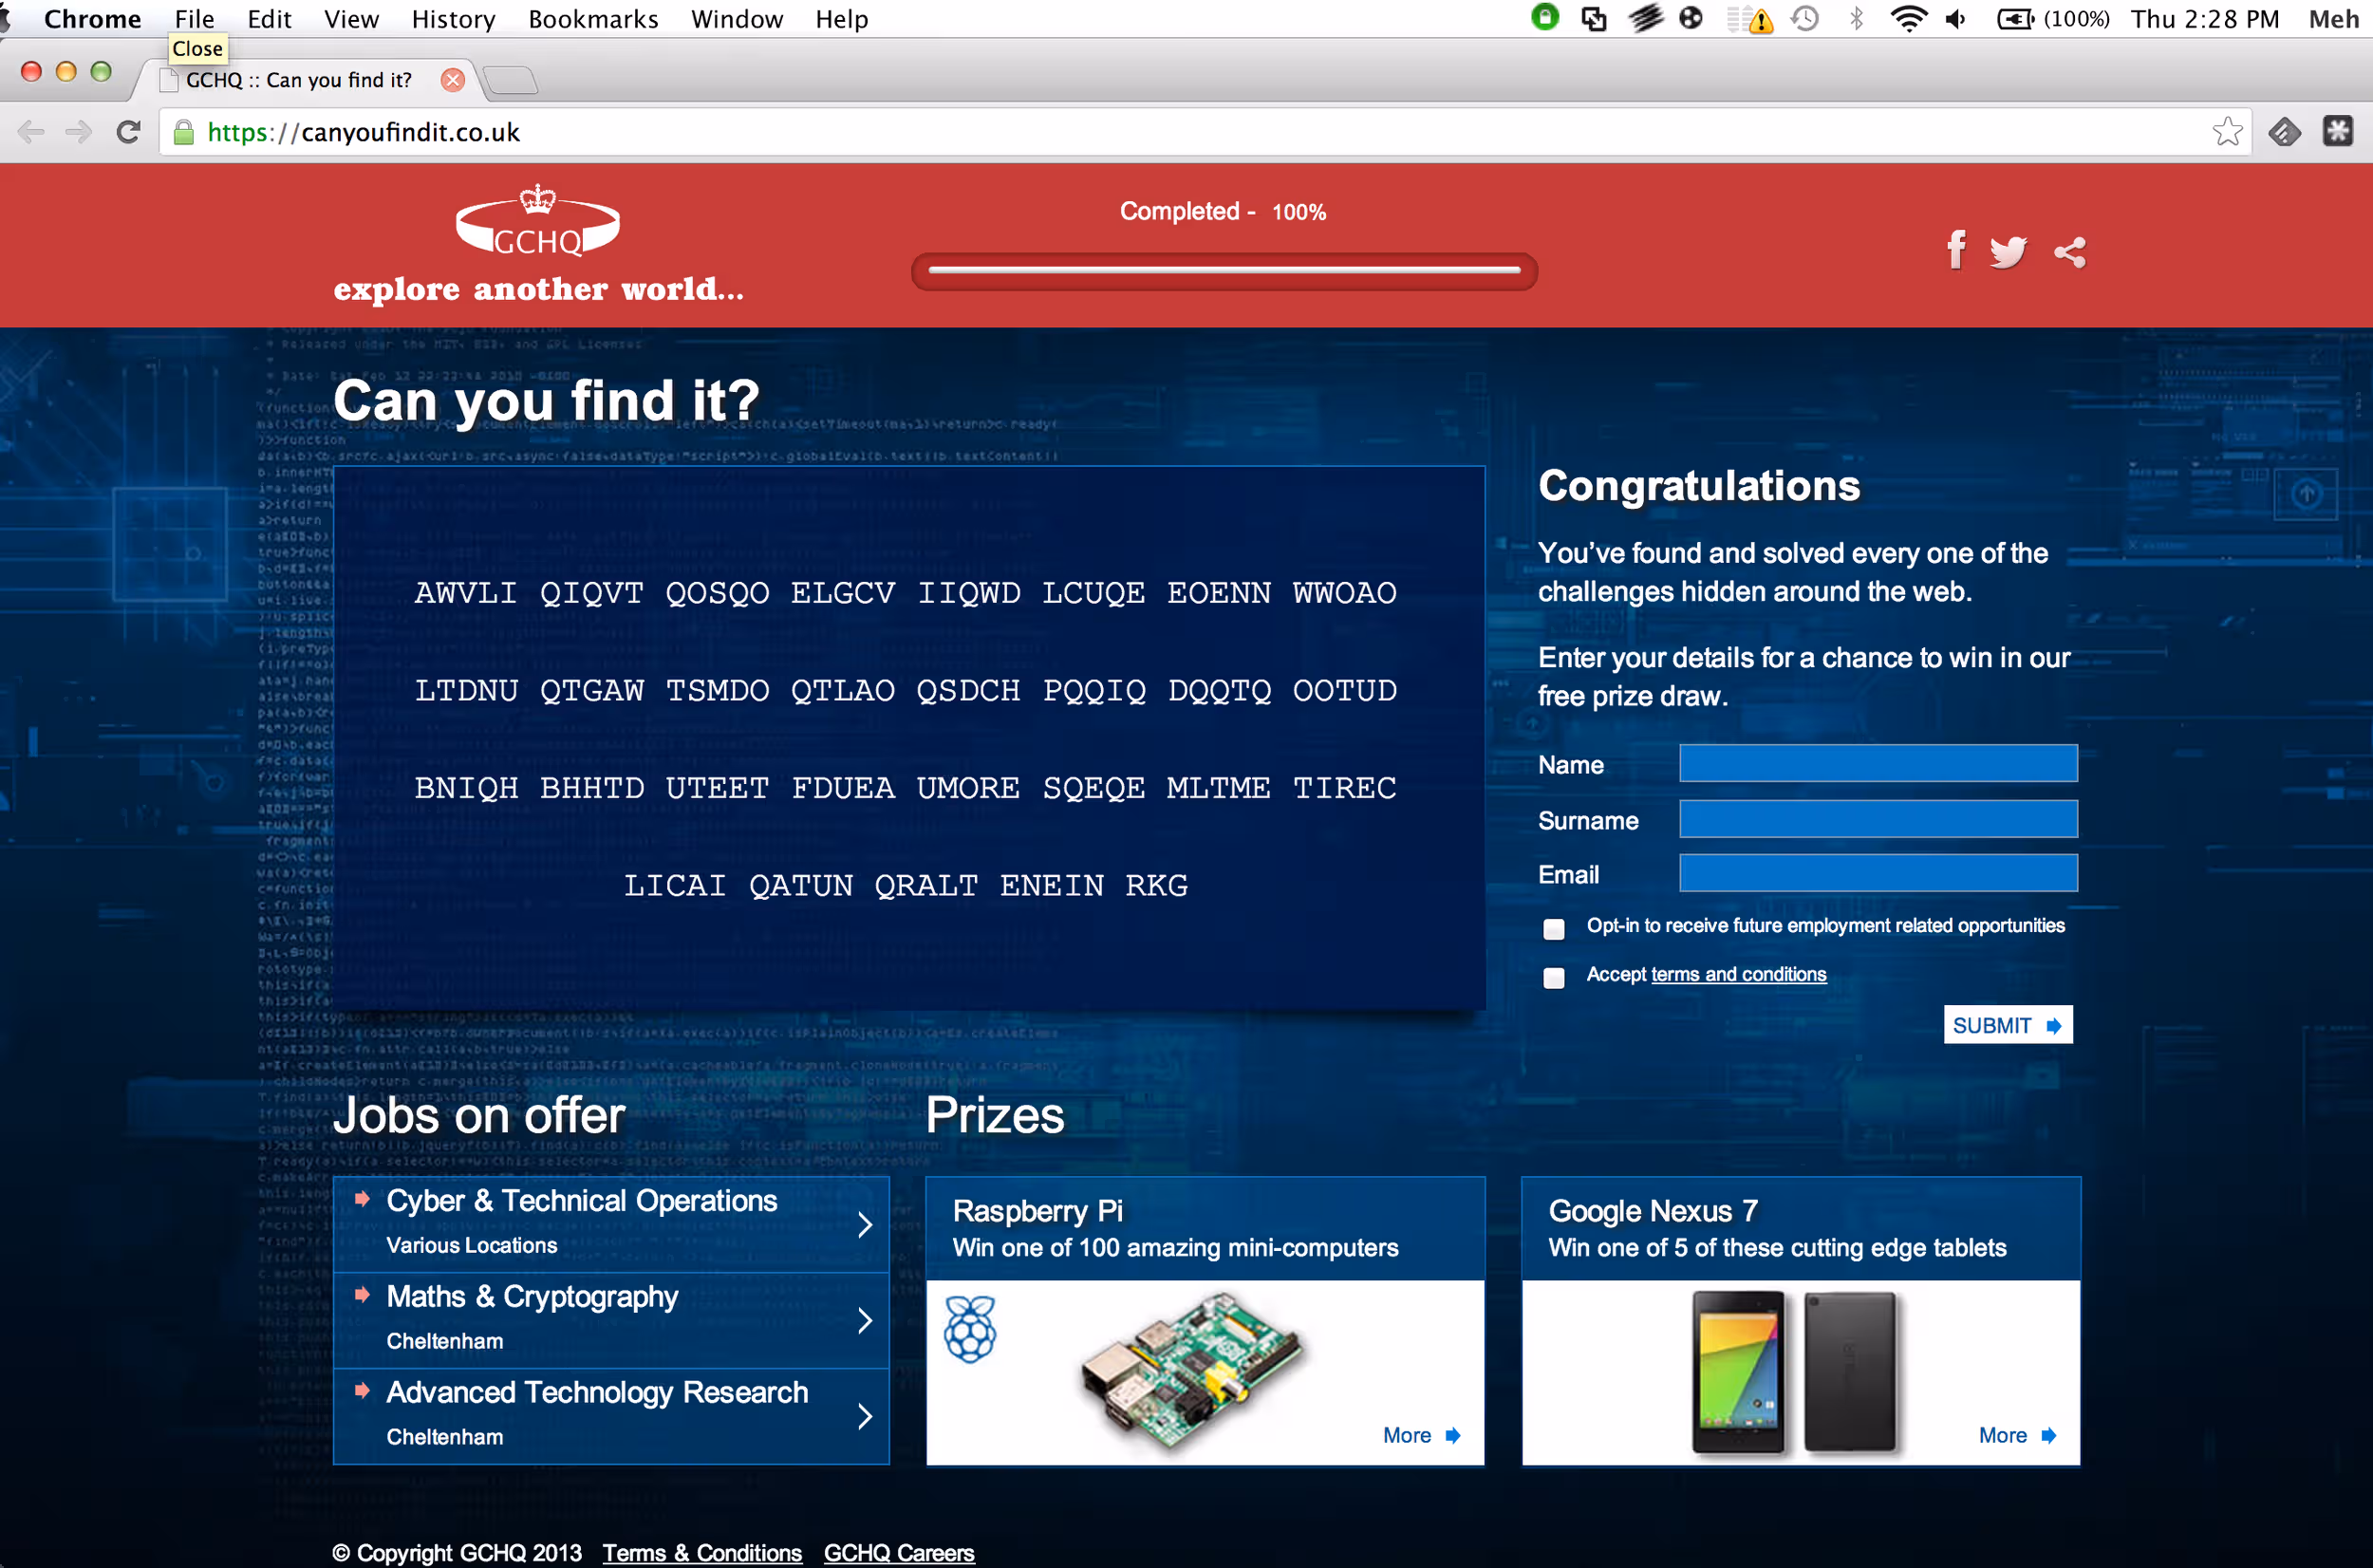The width and height of the screenshot is (2373, 1568).
Task: Click the arrow icon beside Nexus 7 More
Action: tap(2049, 1436)
